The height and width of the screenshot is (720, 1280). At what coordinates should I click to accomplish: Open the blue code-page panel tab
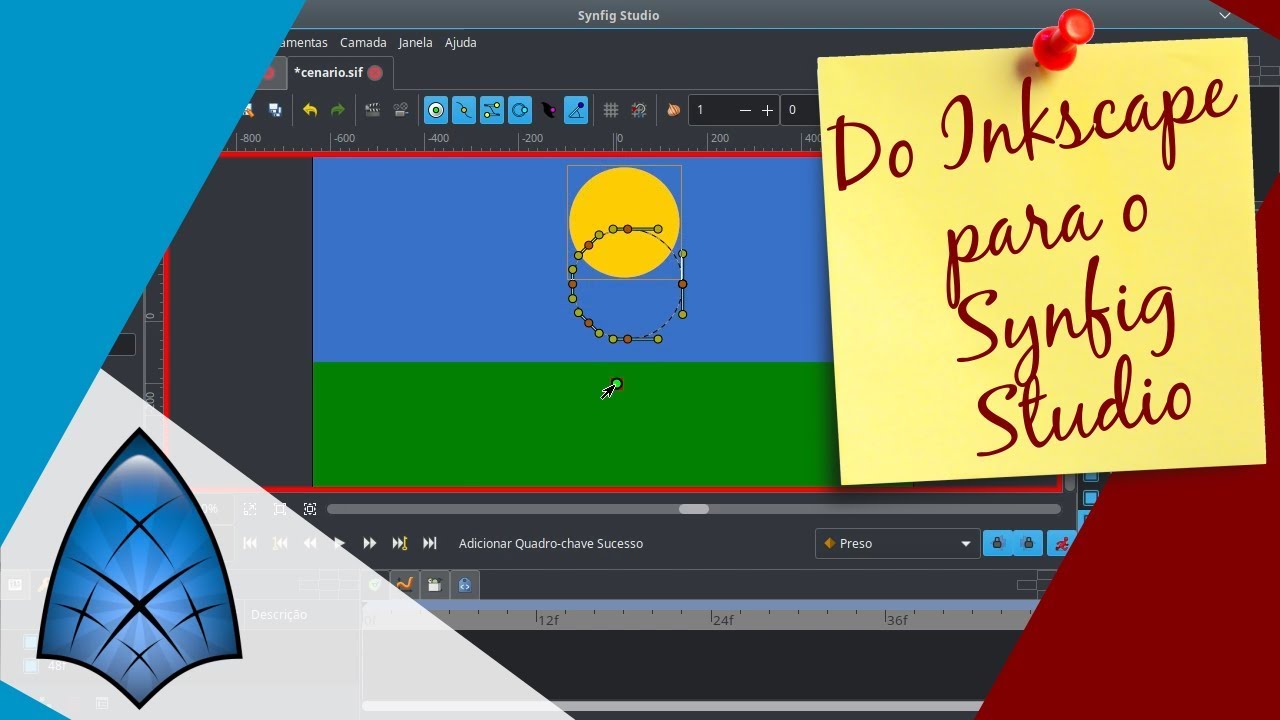465,585
